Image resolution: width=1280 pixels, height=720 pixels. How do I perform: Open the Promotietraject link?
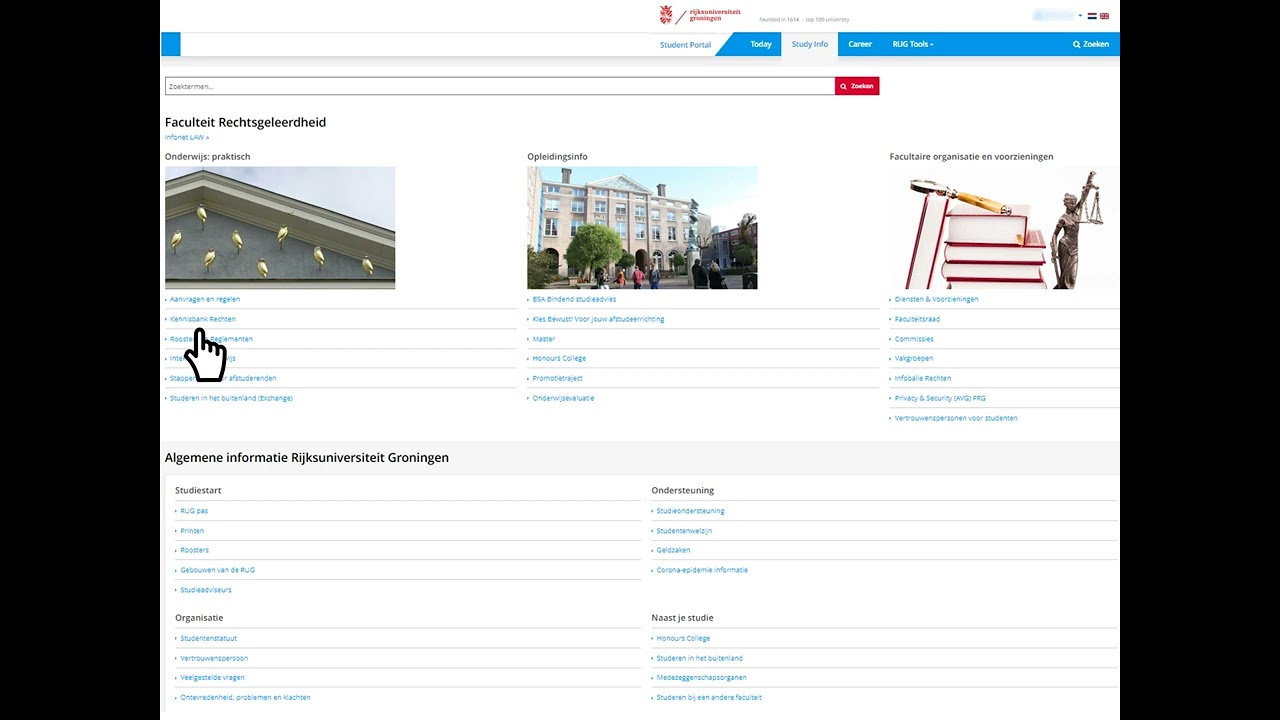pyautogui.click(x=557, y=378)
